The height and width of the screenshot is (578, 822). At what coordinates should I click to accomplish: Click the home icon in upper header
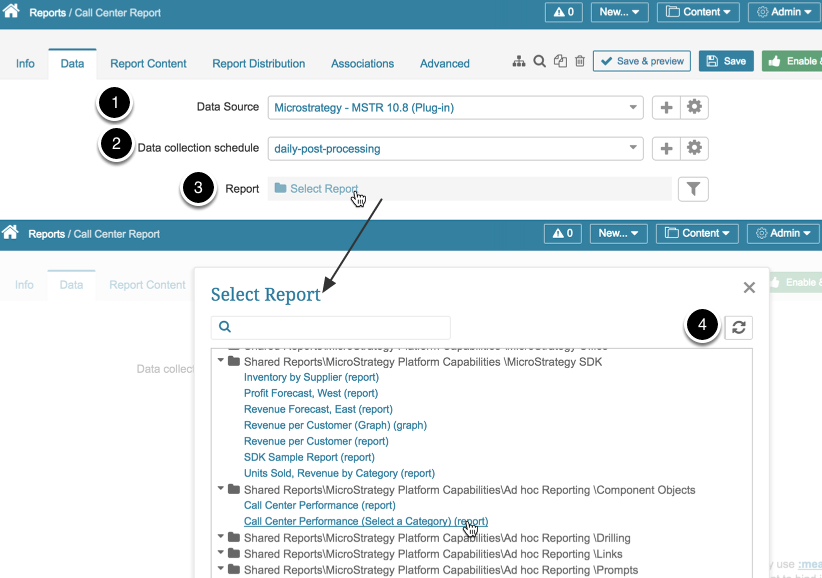coord(11,10)
